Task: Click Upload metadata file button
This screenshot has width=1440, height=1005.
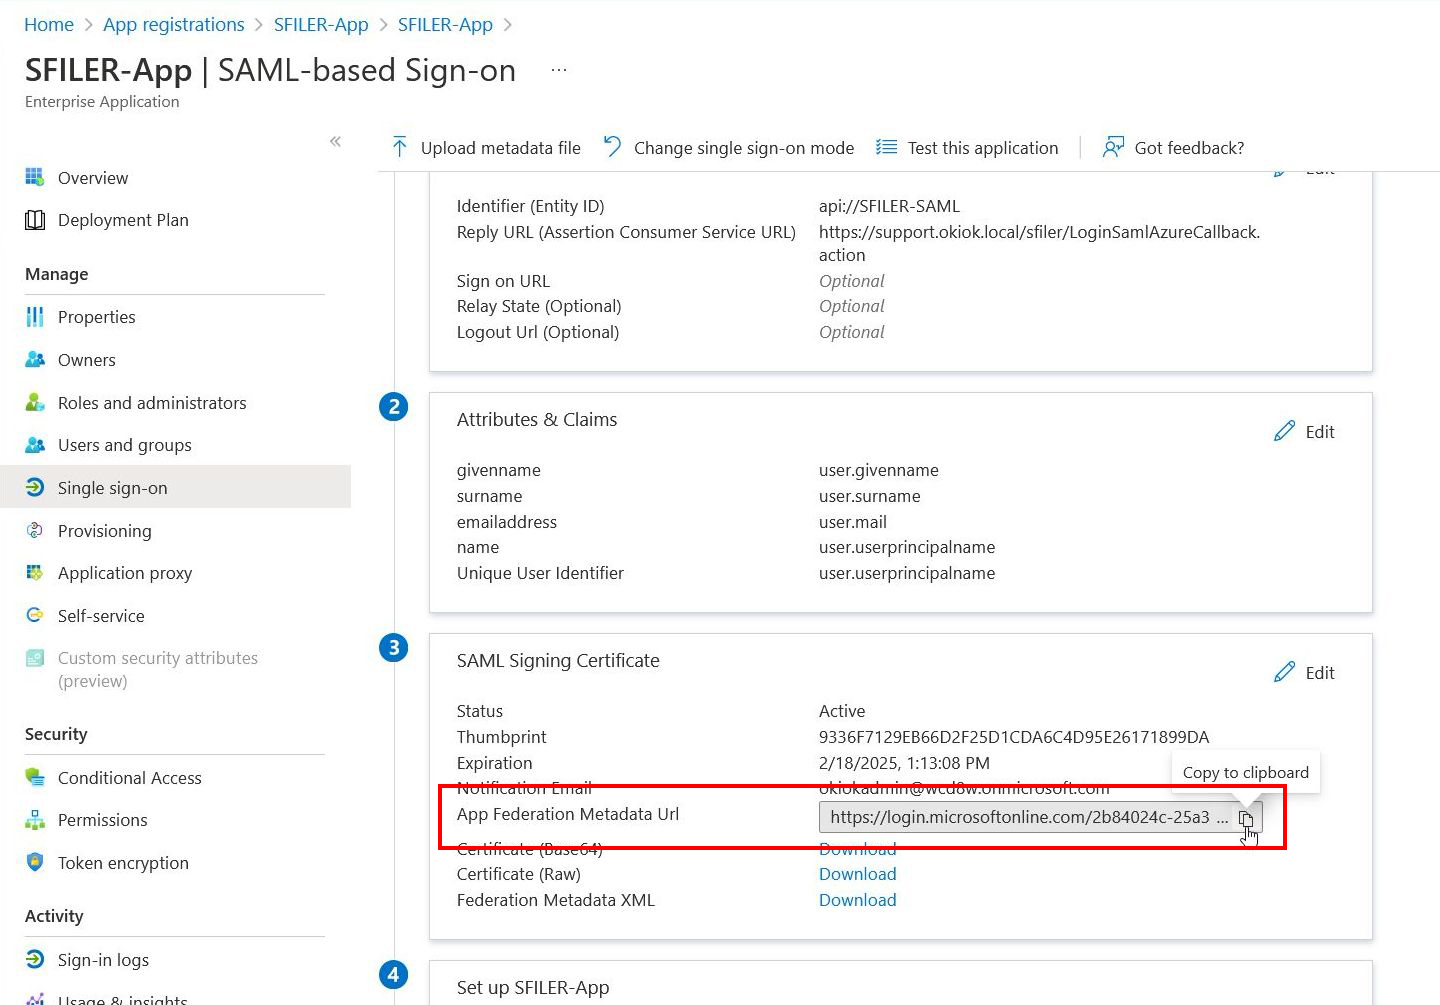Action: click(486, 148)
